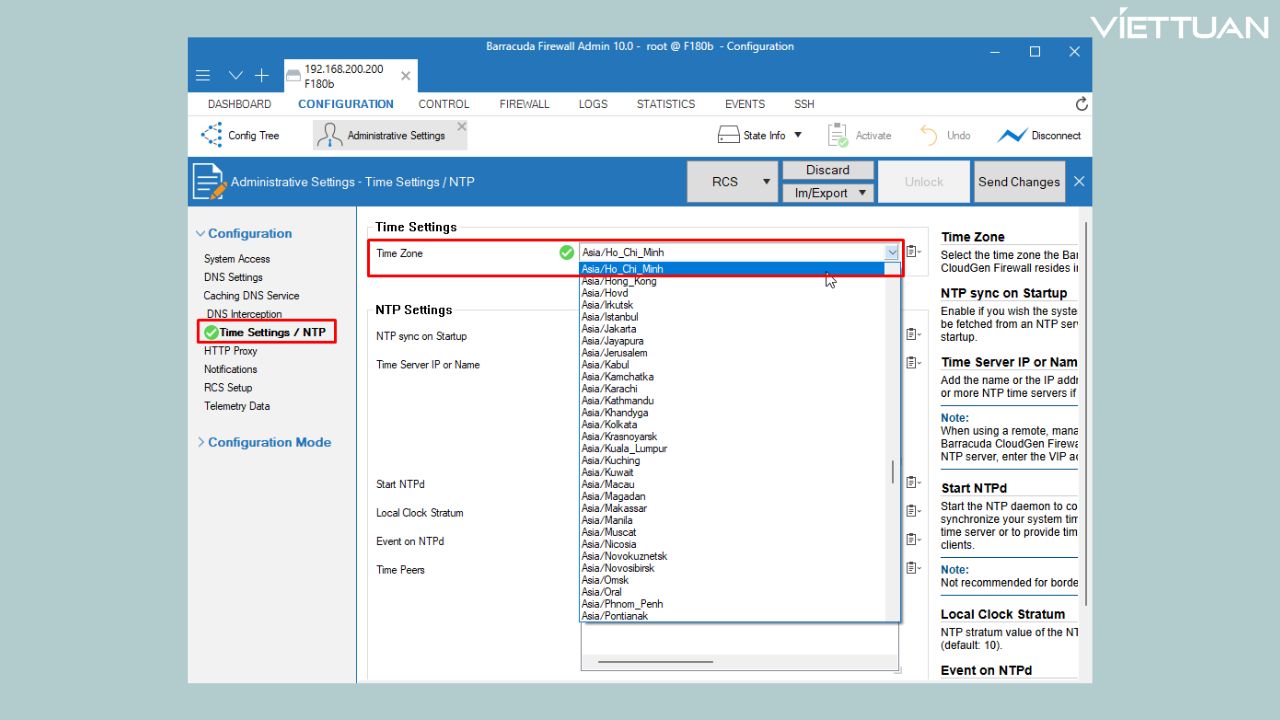Add a new connection tab with plus icon
This screenshot has height=720, width=1280.
tap(261, 76)
